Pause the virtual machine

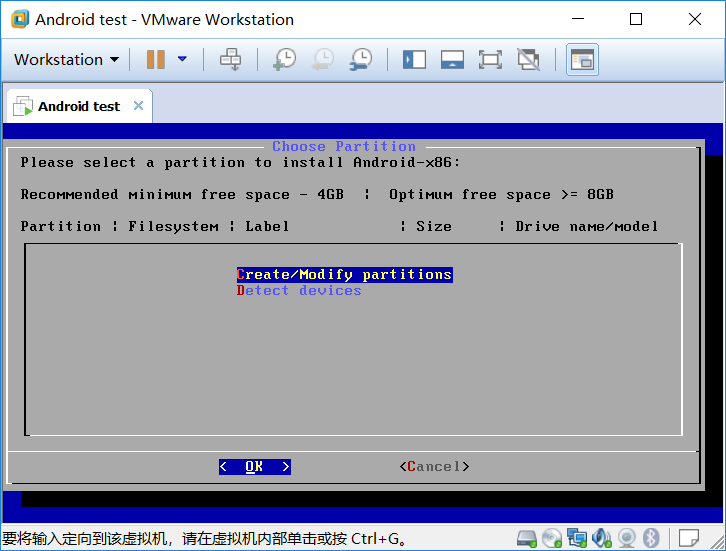(156, 59)
